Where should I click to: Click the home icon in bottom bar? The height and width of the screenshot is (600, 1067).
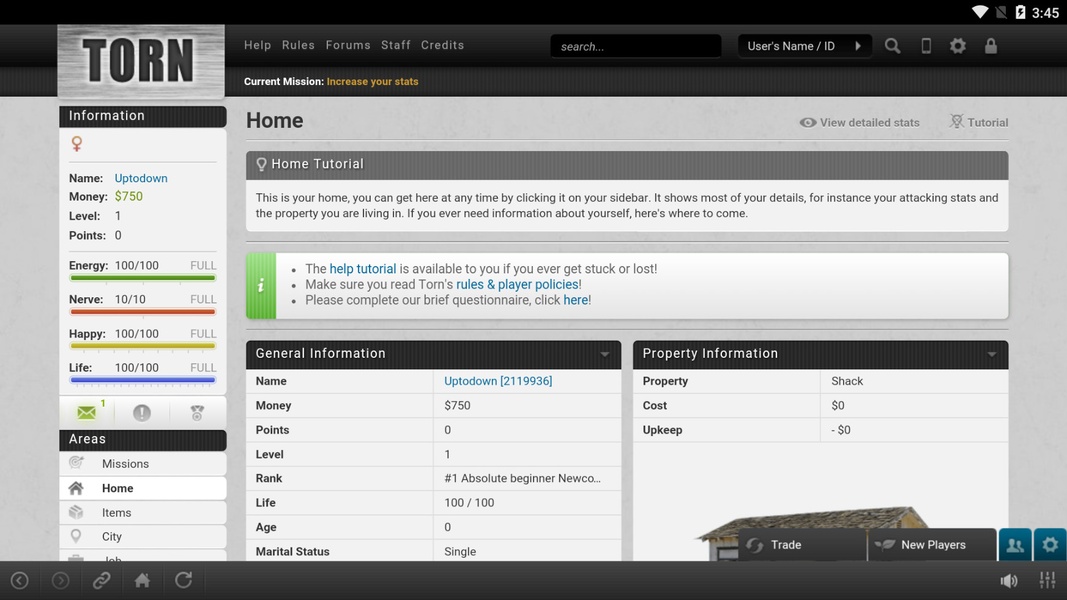[142, 580]
